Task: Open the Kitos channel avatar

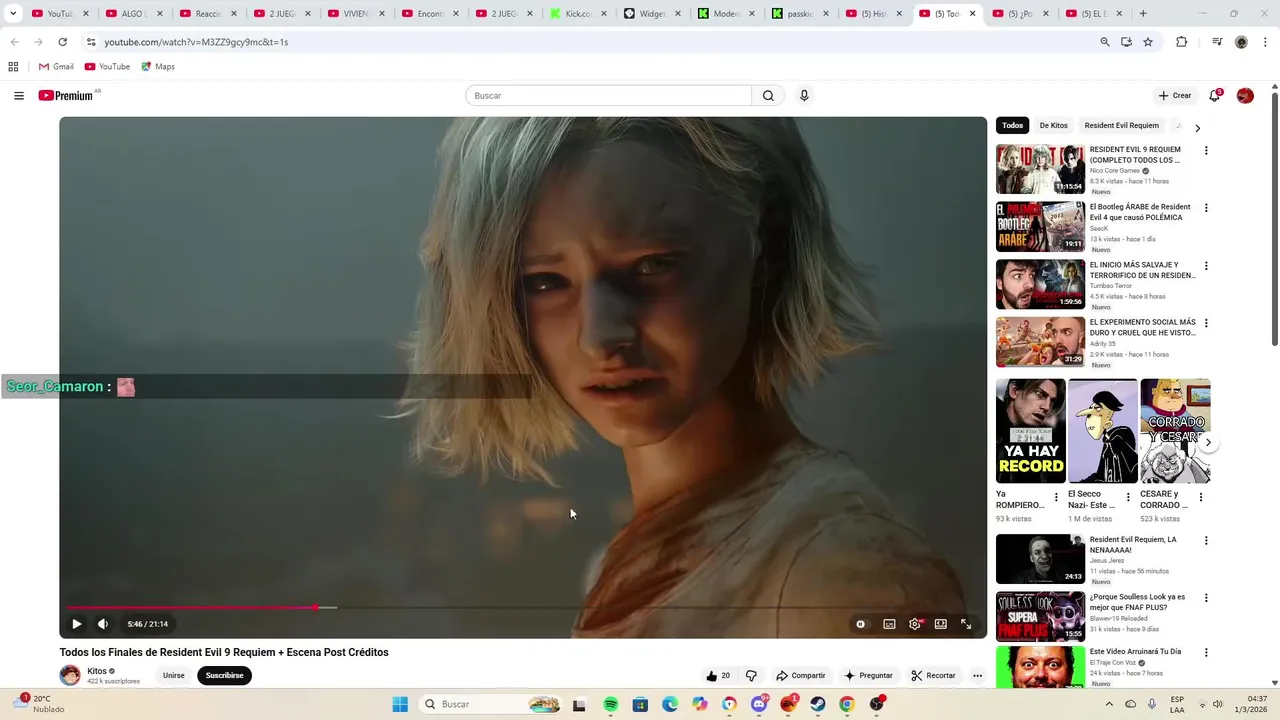Action: (x=70, y=675)
